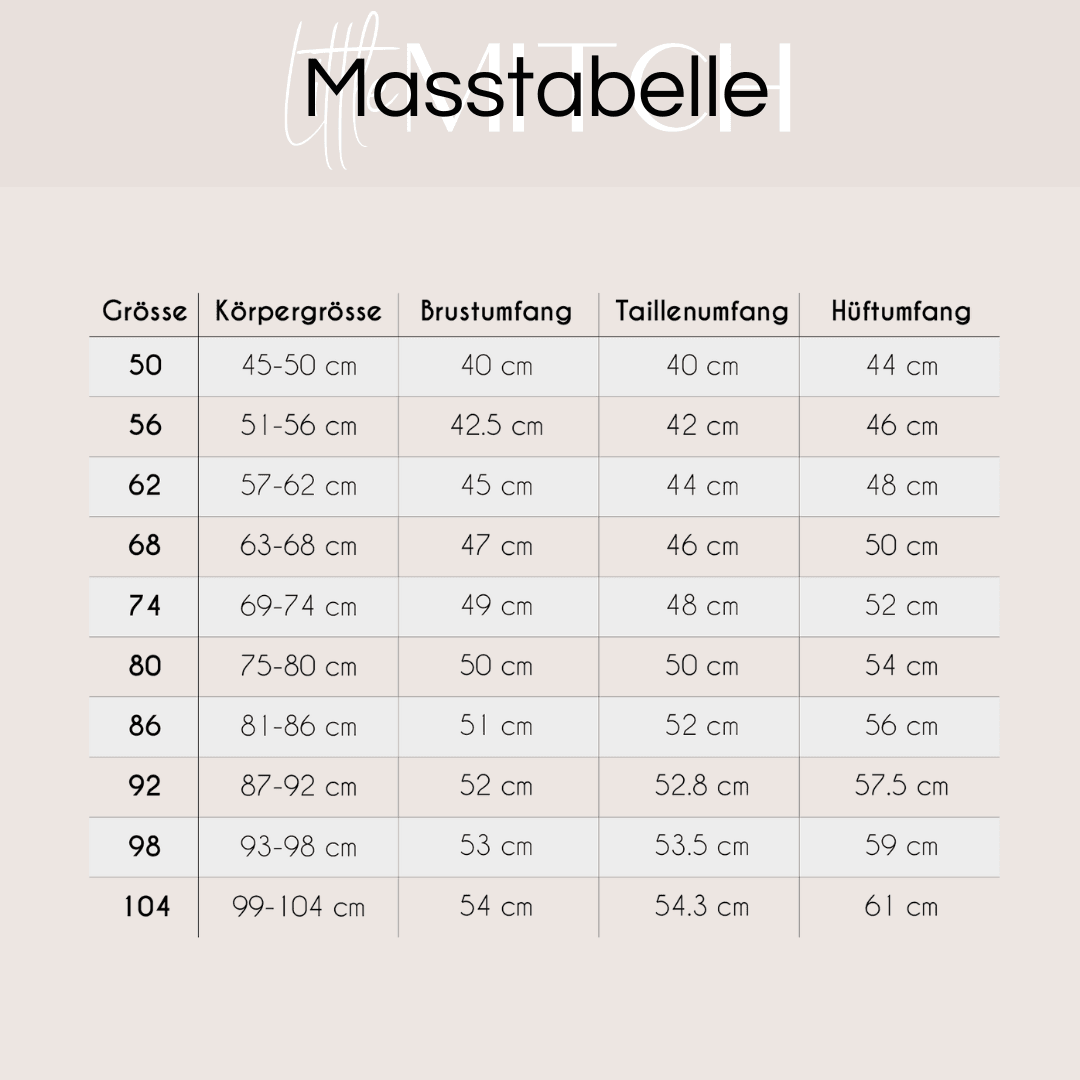Select the 81-86 cm Körpergrösse cell
The width and height of the screenshot is (1080, 1080).
click(x=298, y=726)
